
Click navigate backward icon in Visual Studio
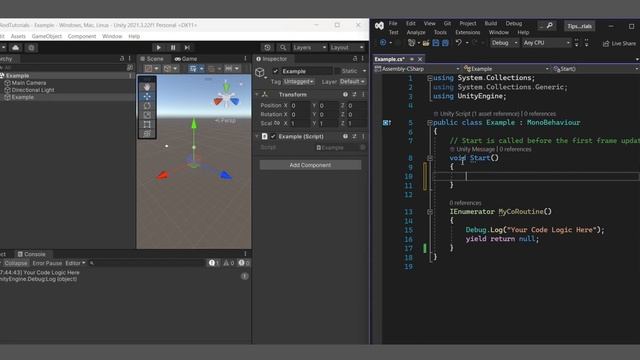coord(383,43)
